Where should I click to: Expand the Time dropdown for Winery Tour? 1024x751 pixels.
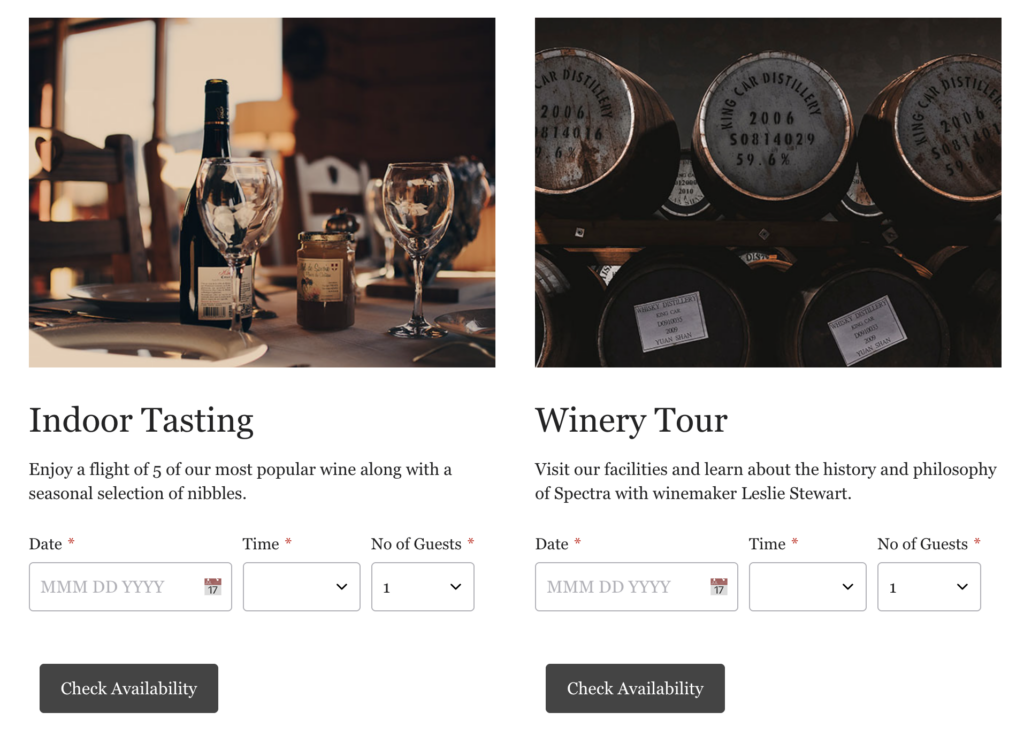pos(808,586)
